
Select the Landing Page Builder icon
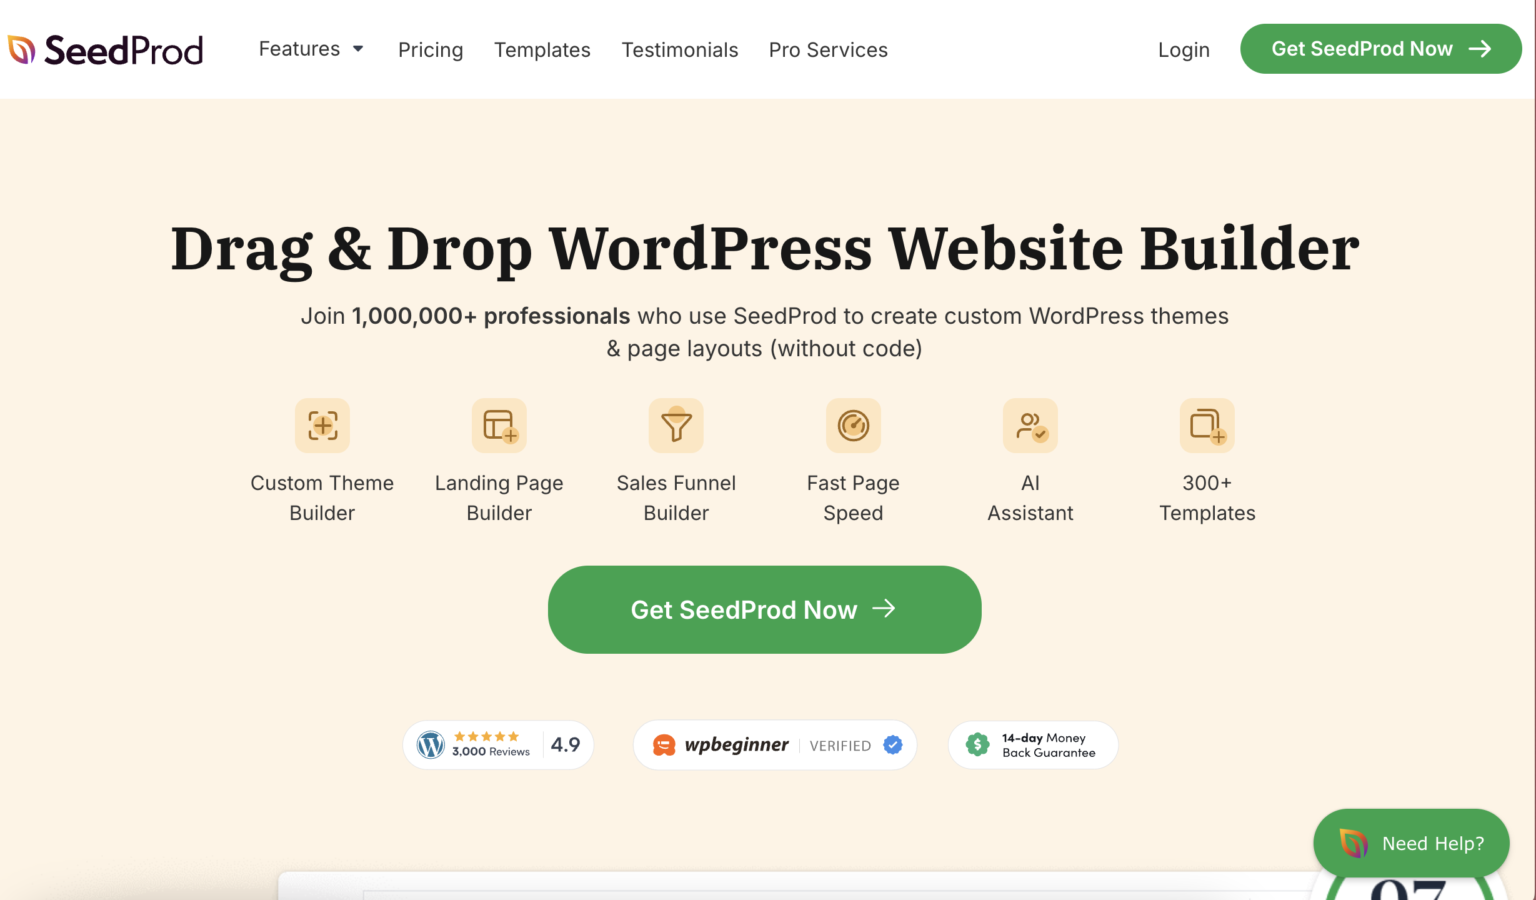click(499, 426)
